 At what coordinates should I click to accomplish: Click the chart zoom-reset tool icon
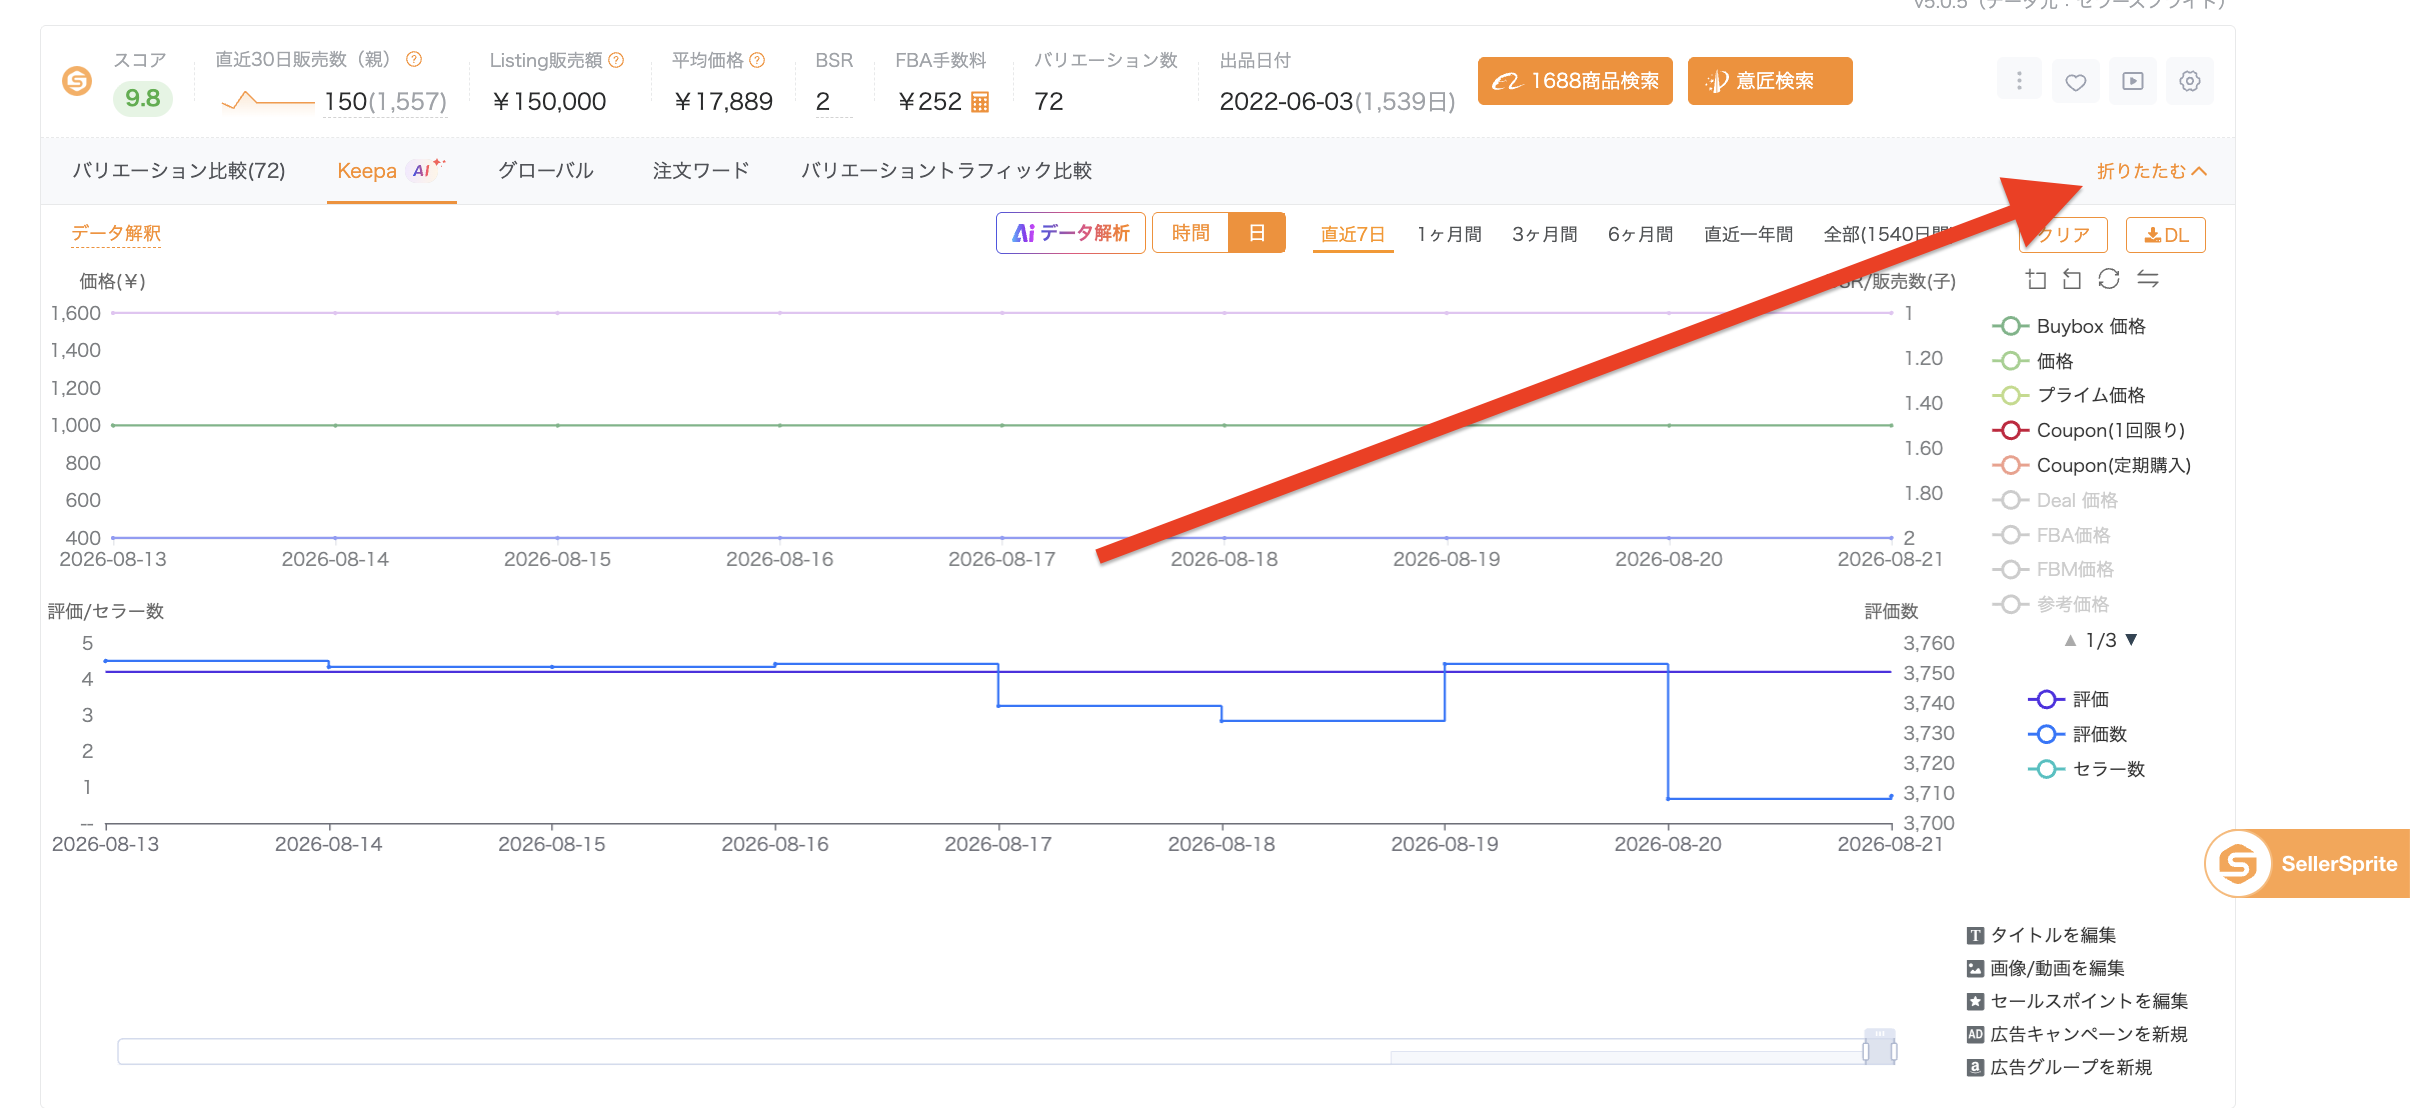click(x=2072, y=279)
